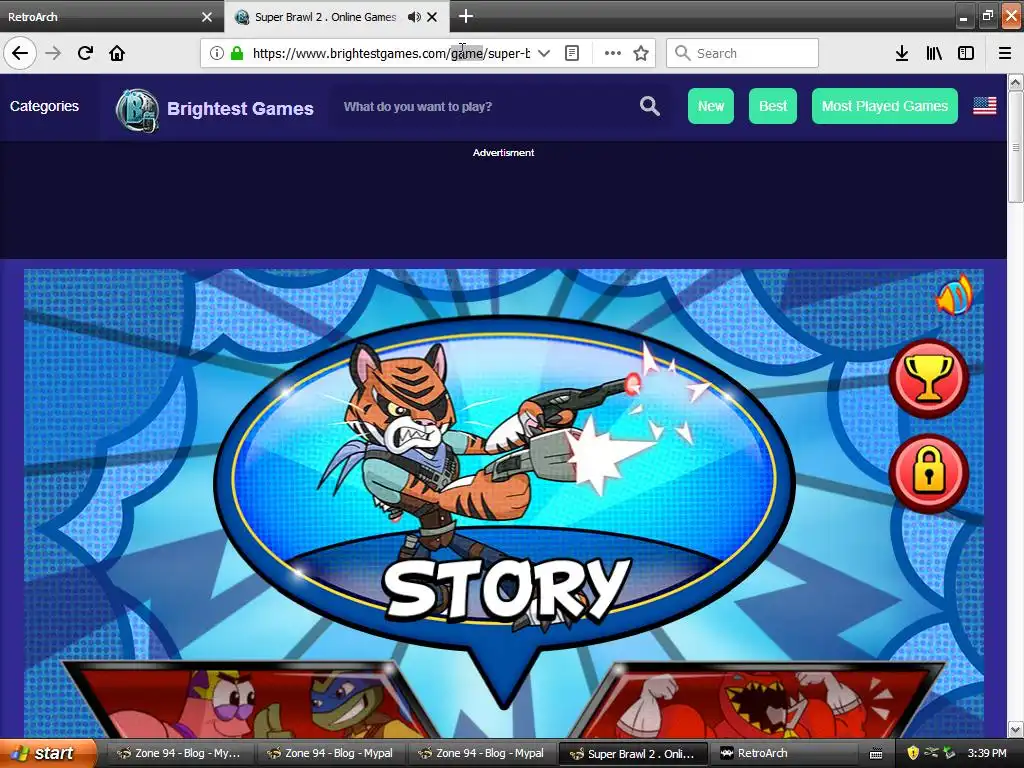Click the security shield tray icon
This screenshot has height=768, width=1024.
[912, 754]
